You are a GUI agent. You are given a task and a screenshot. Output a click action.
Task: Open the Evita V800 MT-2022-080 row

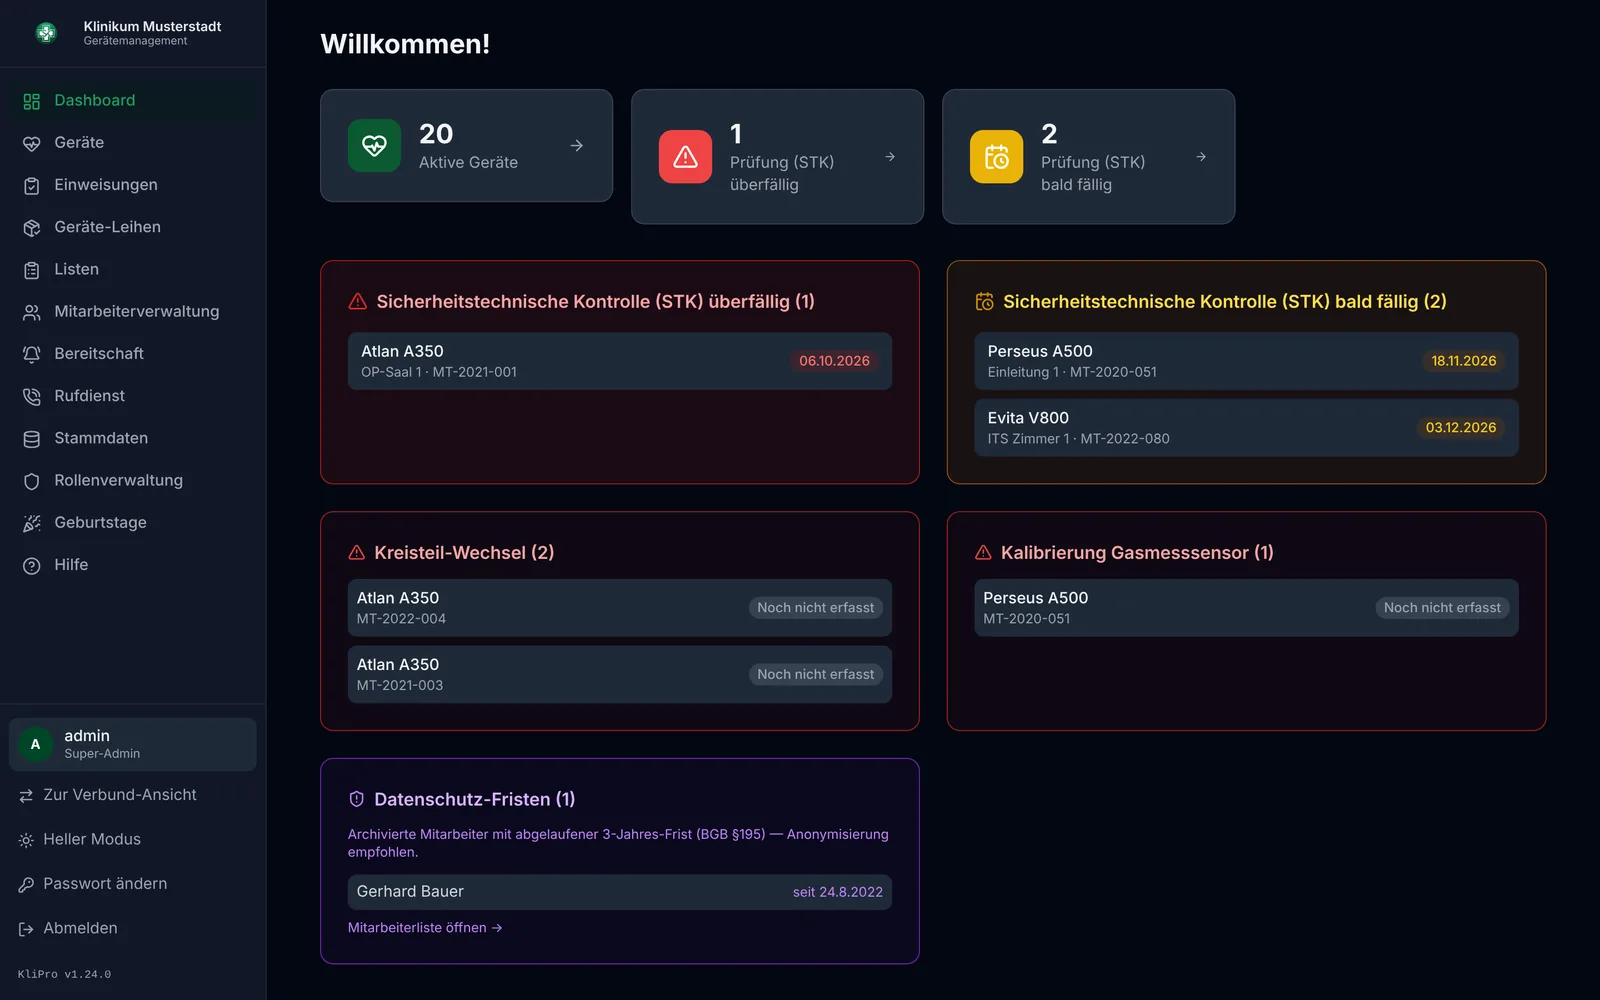[x=1246, y=428]
